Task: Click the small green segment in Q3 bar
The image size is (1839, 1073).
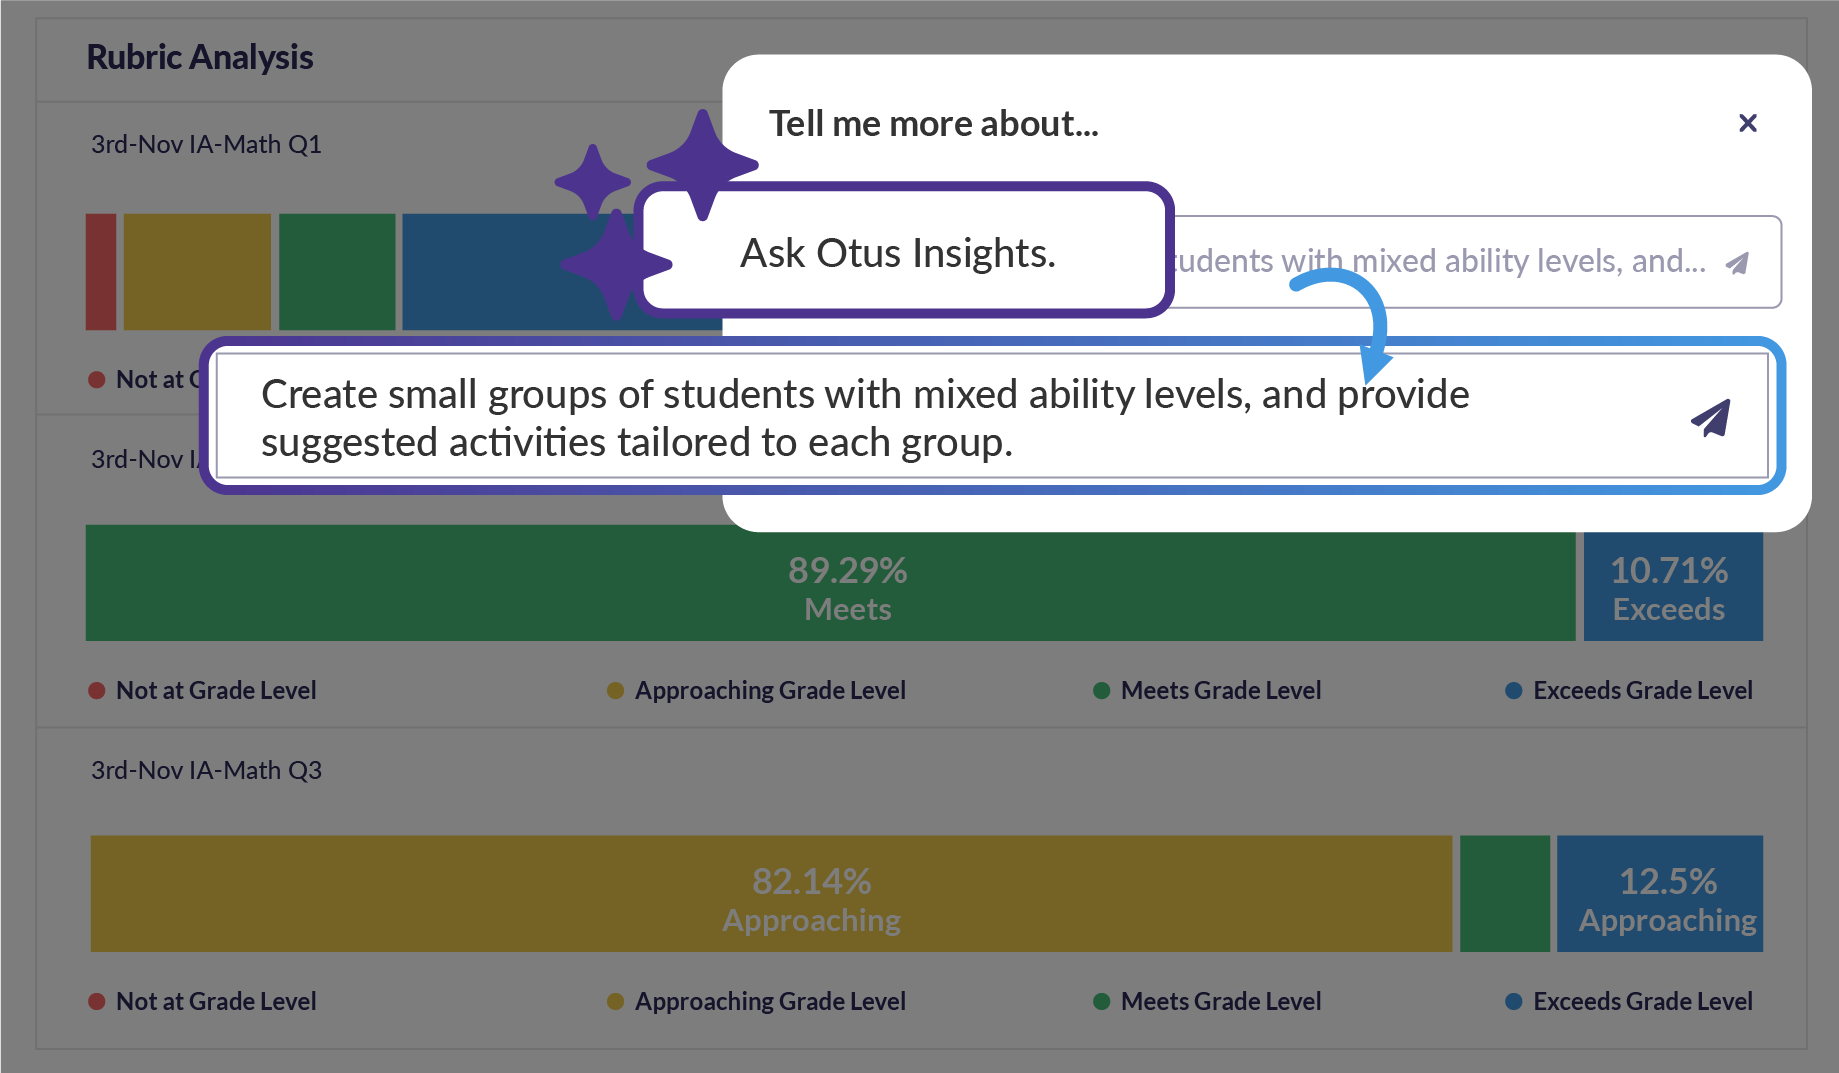Action: (x=1504, y=894)
